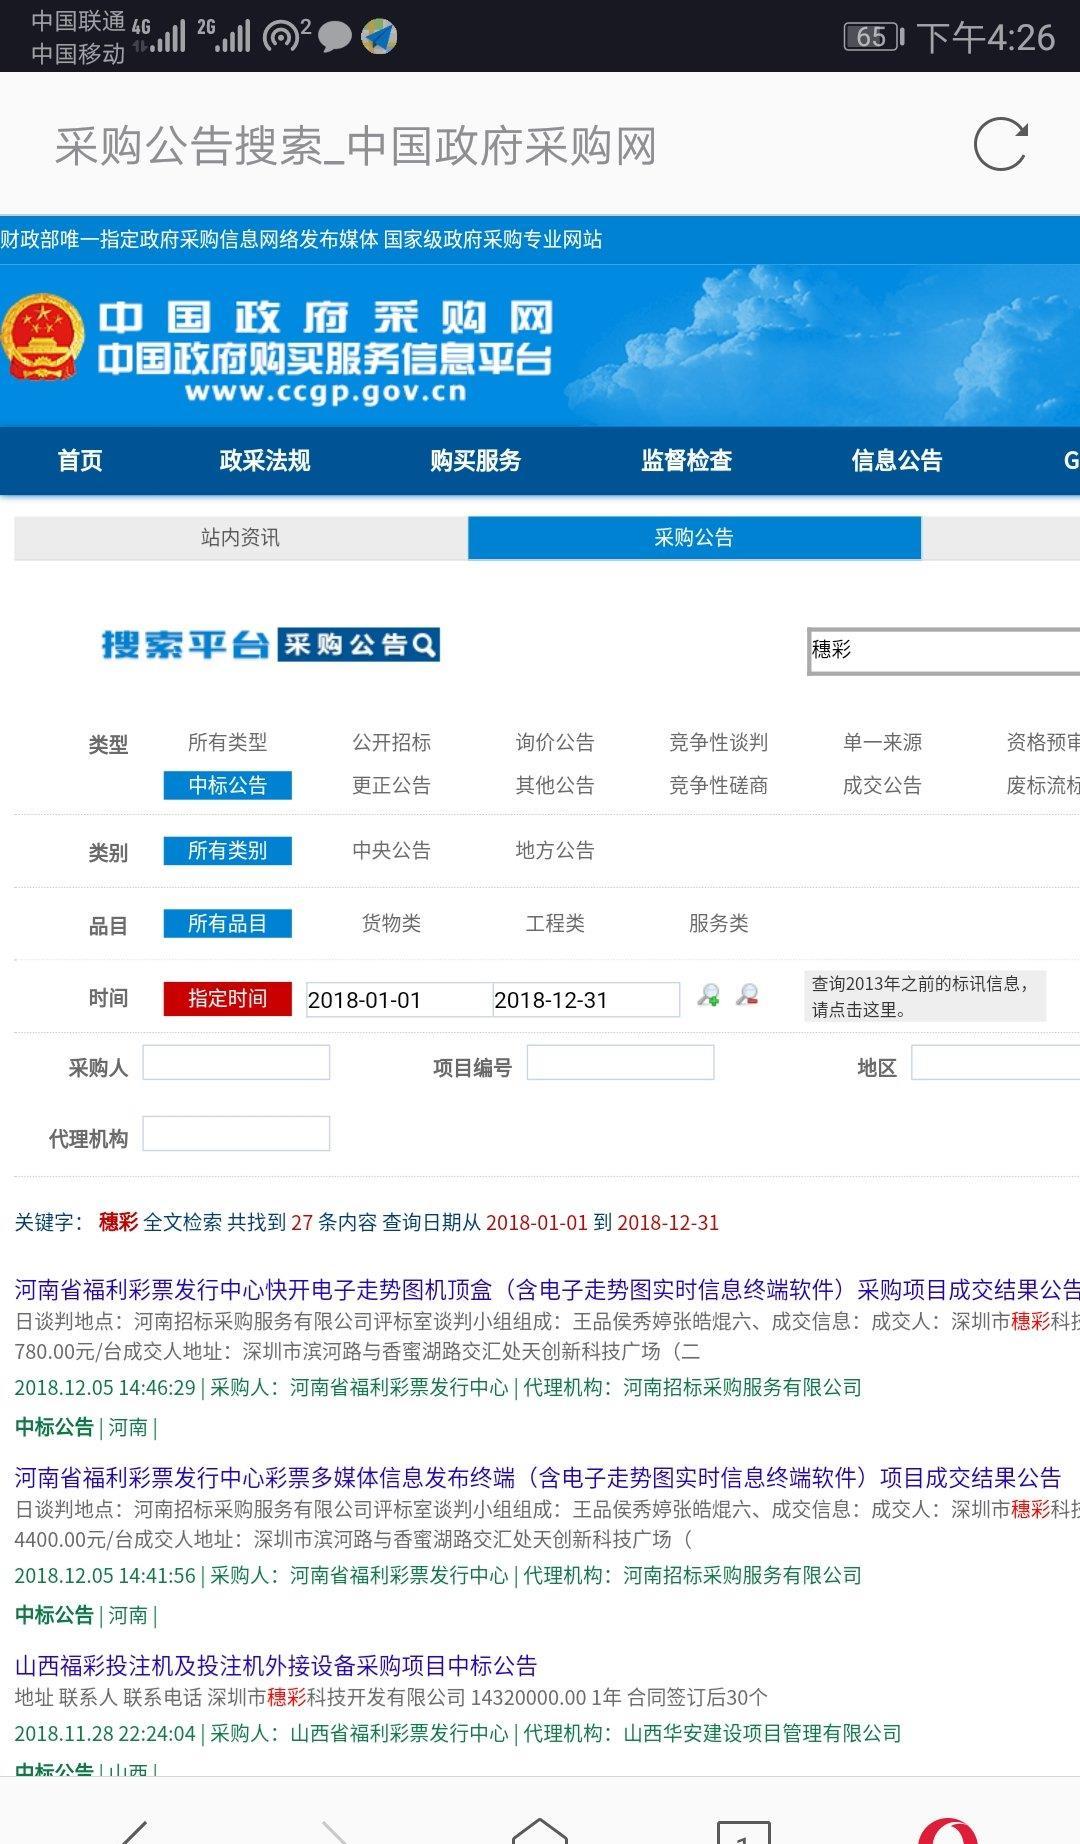
Task: Select the 所有品目 item filter
Action: pyautogui.click(x=228, y=923)
